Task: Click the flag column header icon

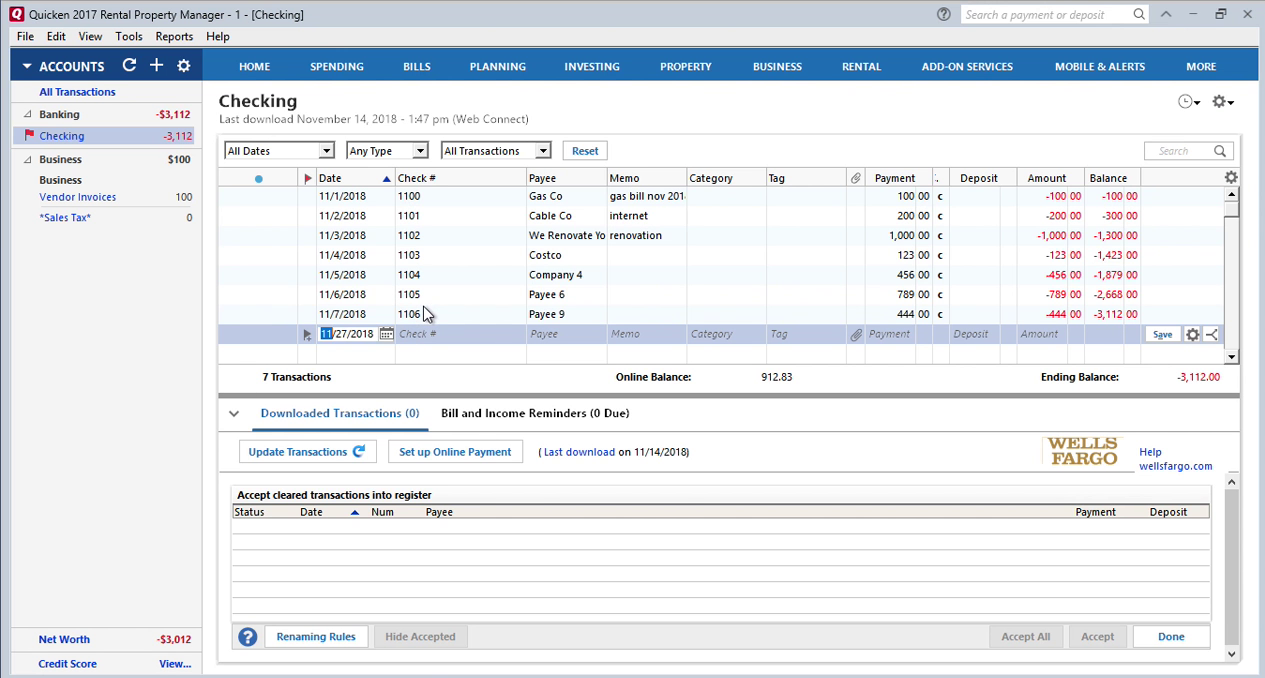Action: tap(308, 178)
